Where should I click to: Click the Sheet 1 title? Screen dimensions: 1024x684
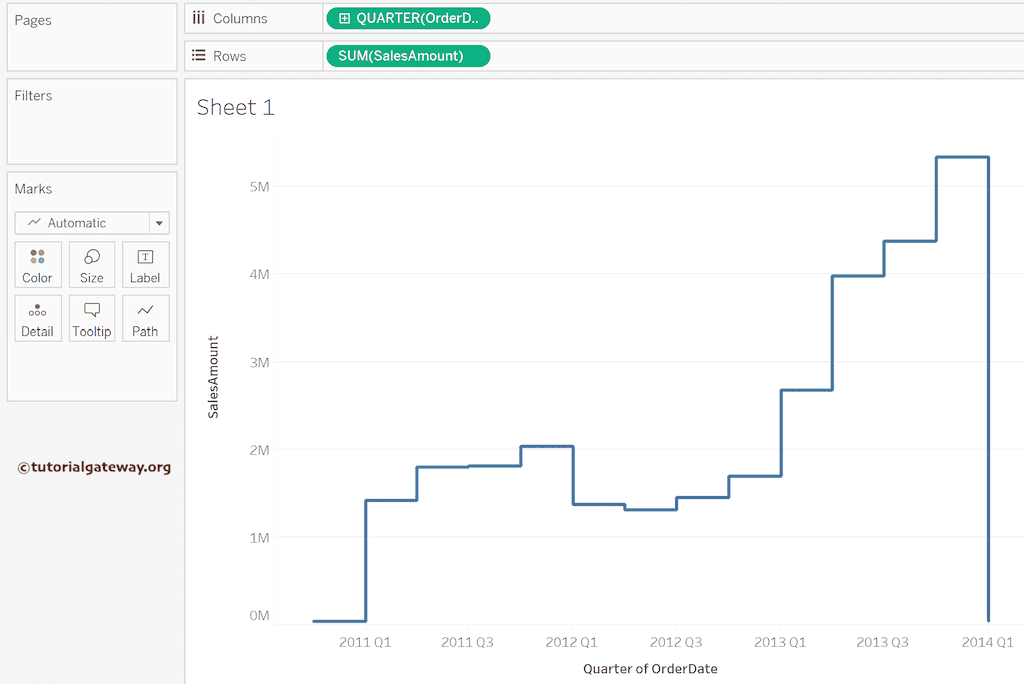(235, 108)
